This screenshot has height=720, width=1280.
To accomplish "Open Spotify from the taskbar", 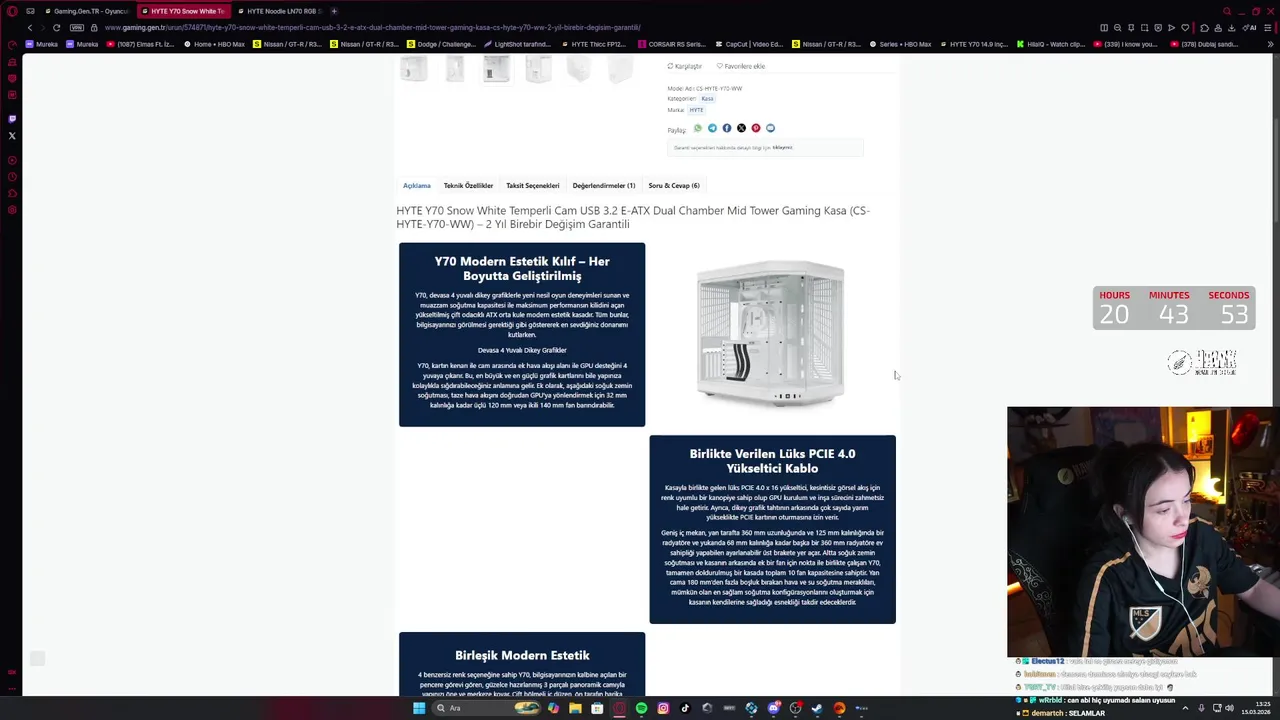I will point(641,708).
